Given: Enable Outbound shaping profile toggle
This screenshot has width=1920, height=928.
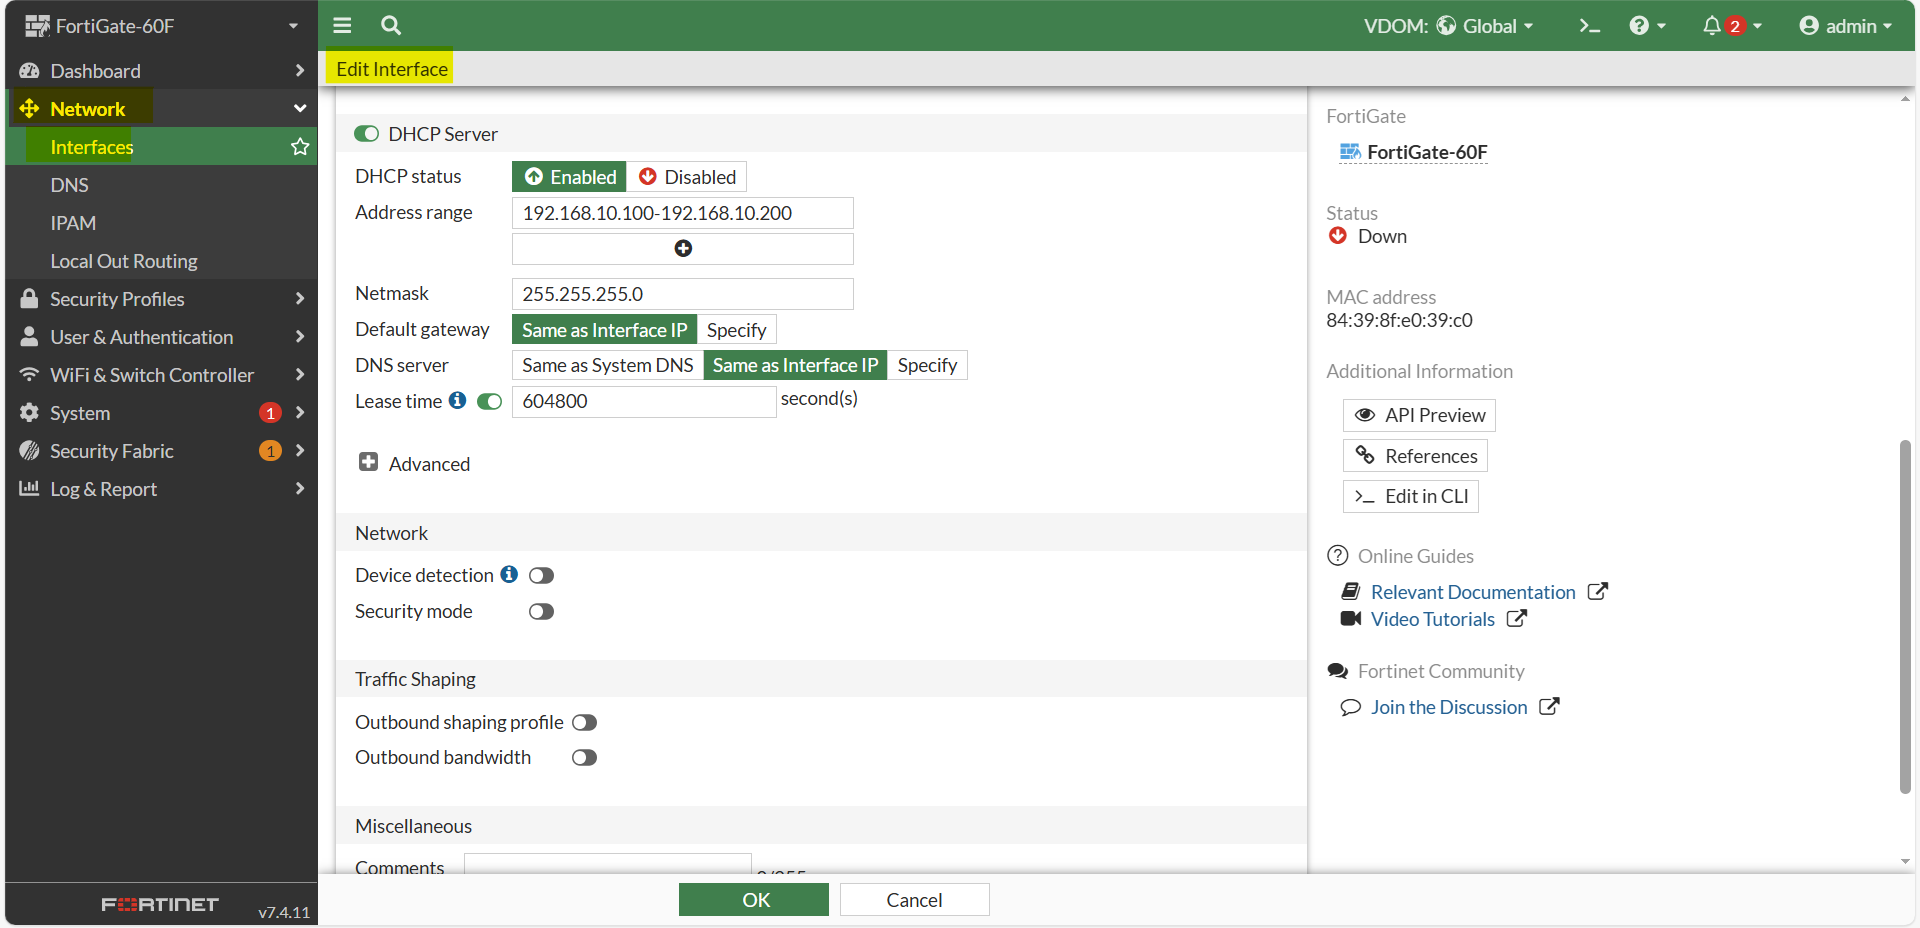Looking at the screenshot, I should point(585,722).
